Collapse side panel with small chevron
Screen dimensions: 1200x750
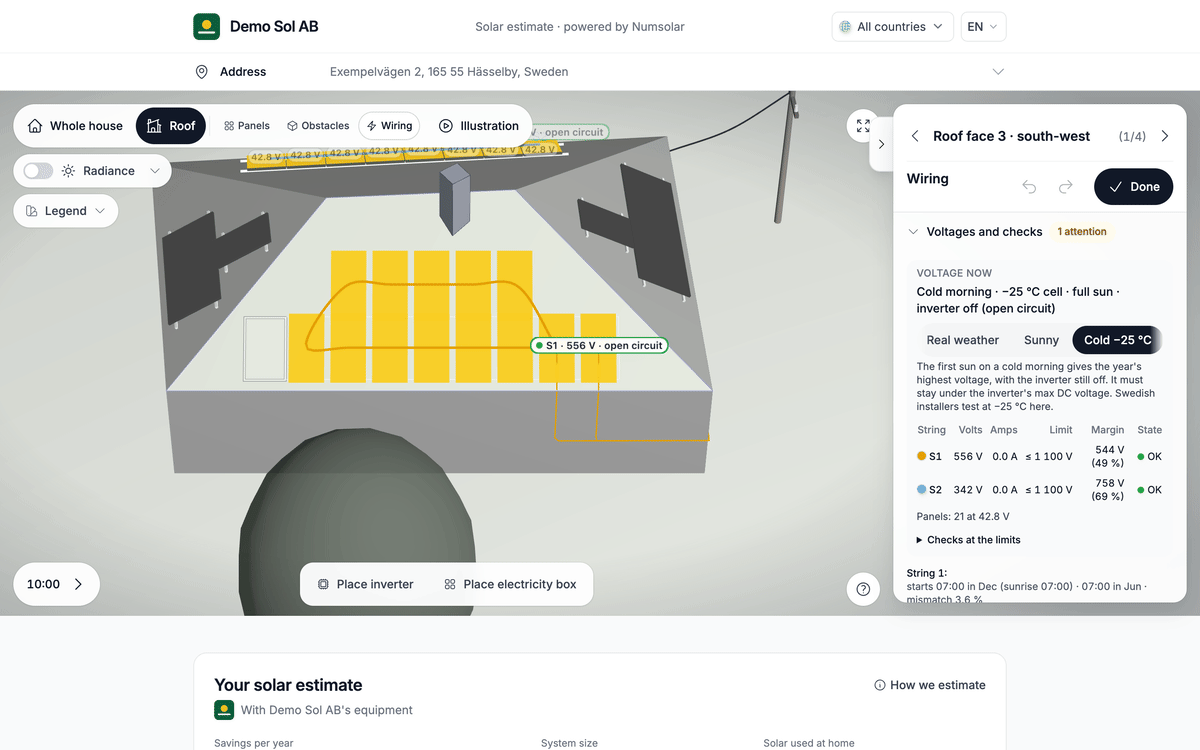pyautogui.click(x=881, y=144)
